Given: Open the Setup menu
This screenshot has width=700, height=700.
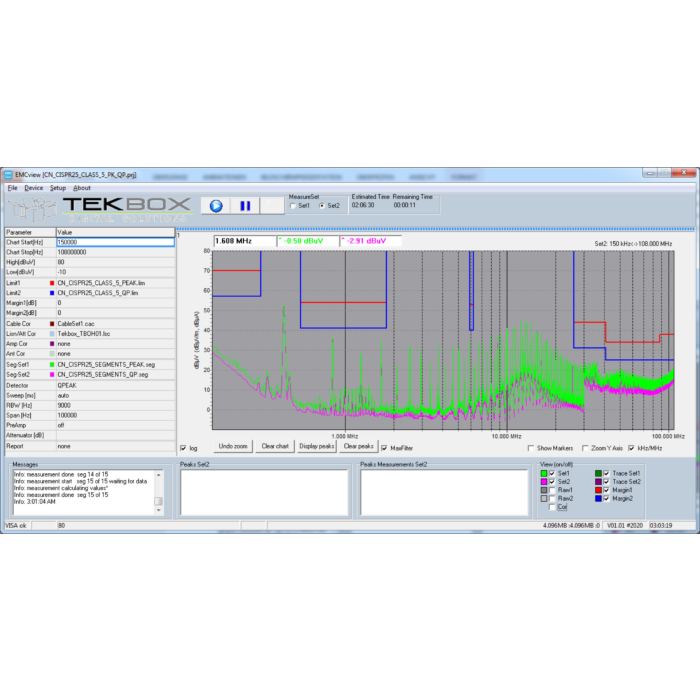Looking at the screenshot, I should [58, 188].
